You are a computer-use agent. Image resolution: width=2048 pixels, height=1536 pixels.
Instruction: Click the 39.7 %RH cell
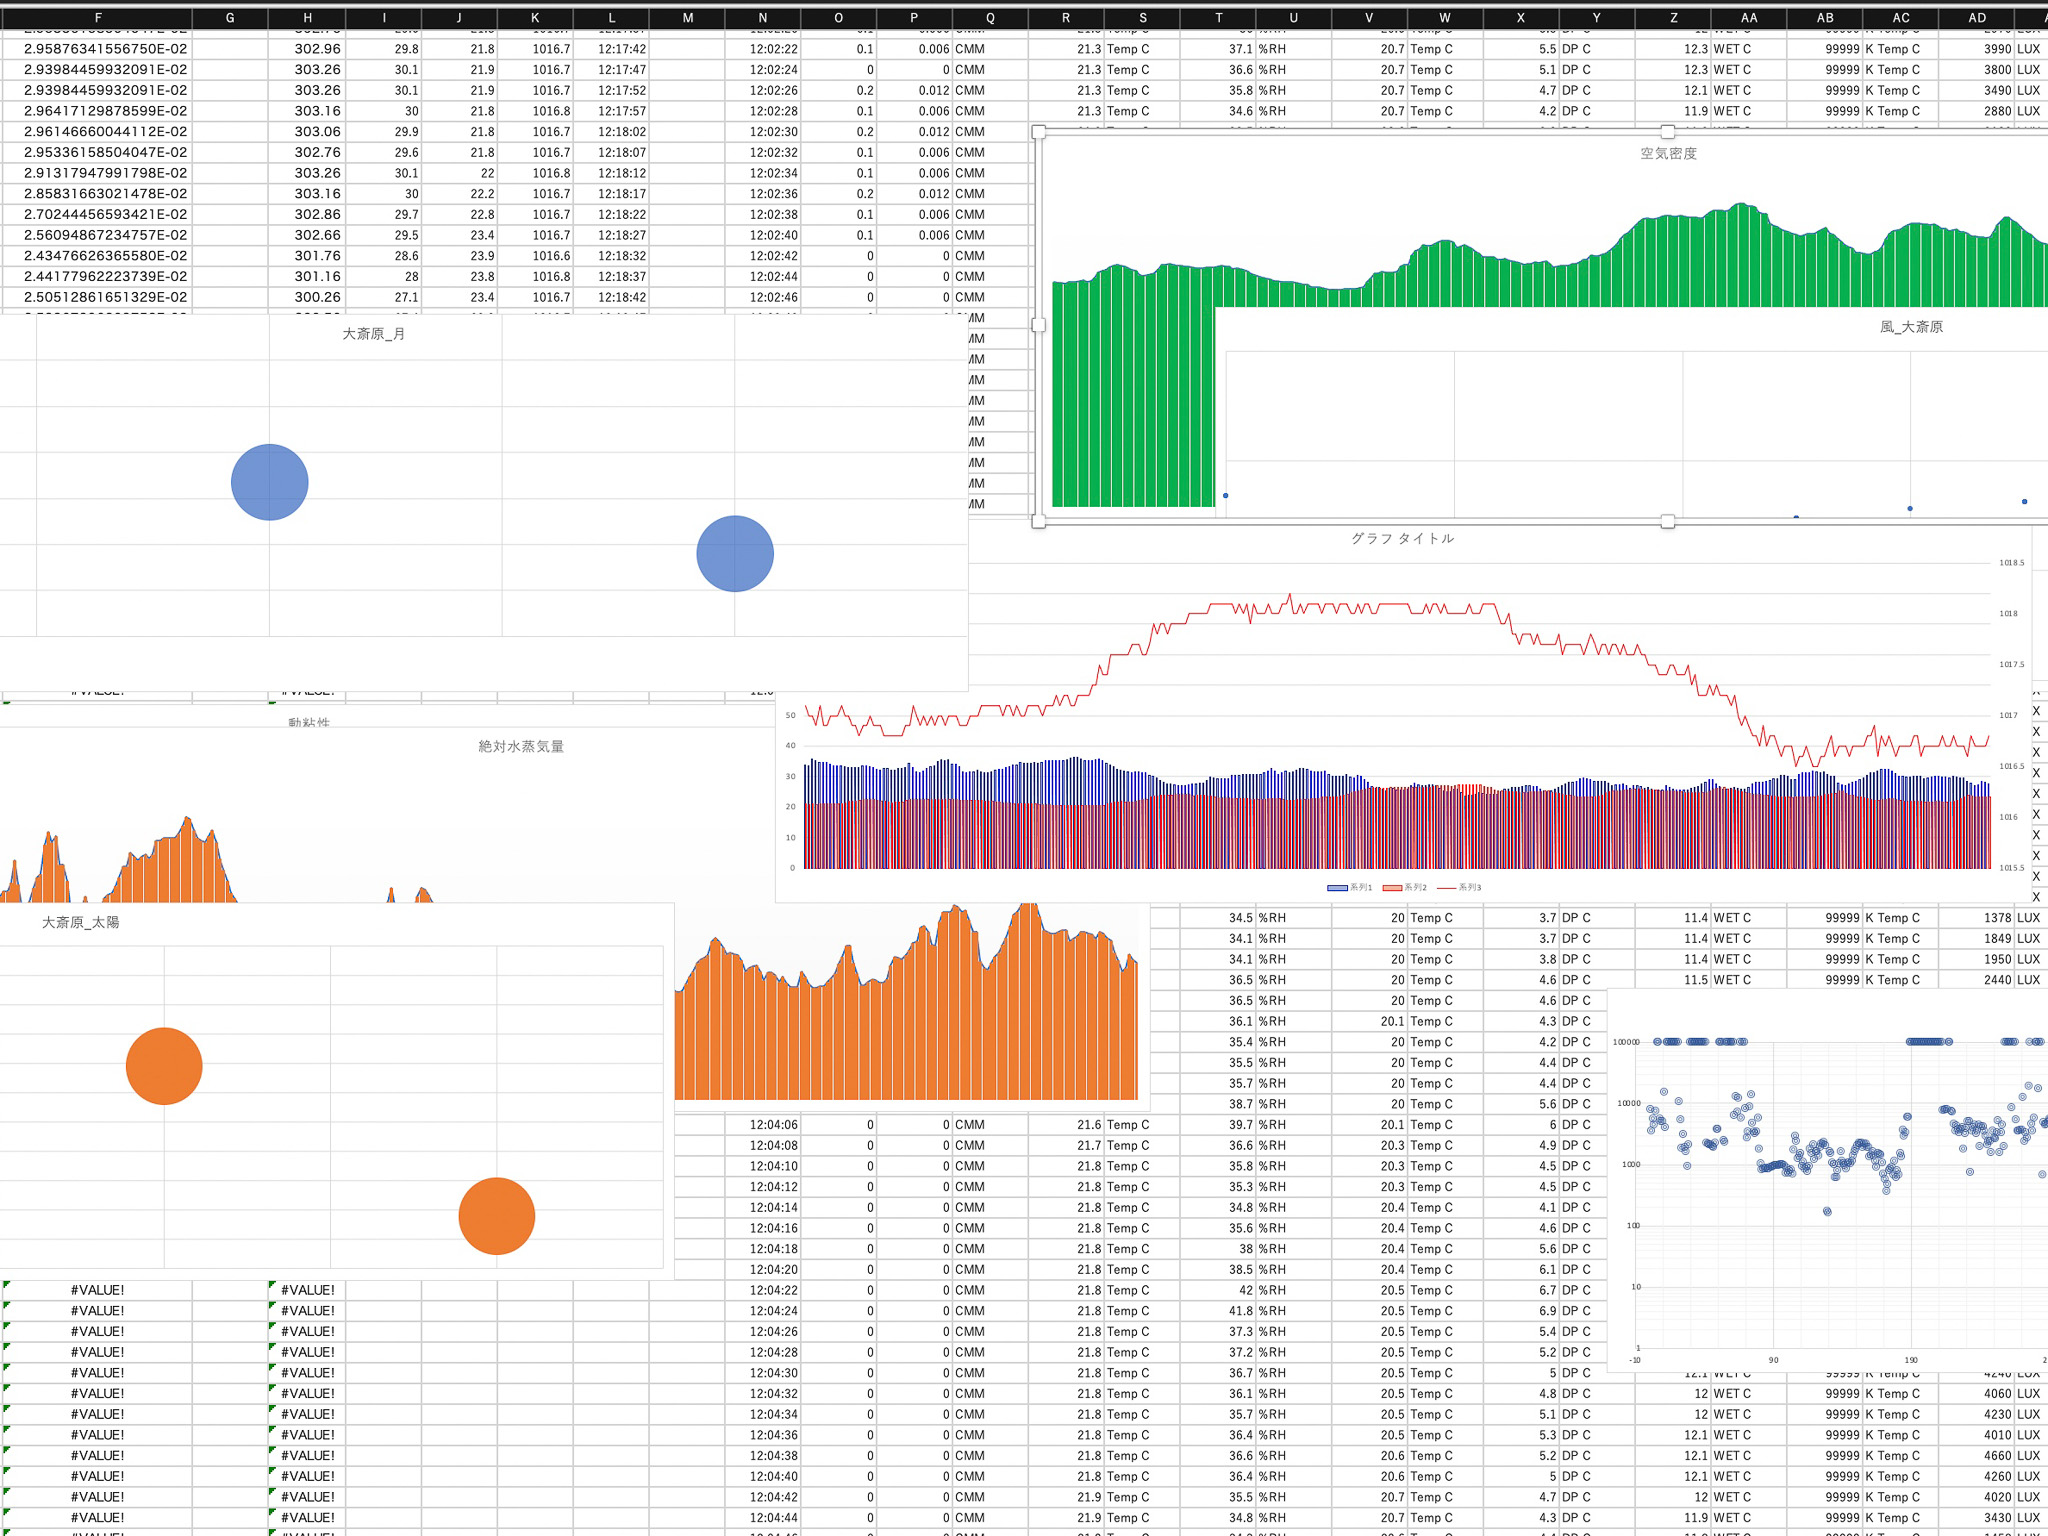1218,1125
